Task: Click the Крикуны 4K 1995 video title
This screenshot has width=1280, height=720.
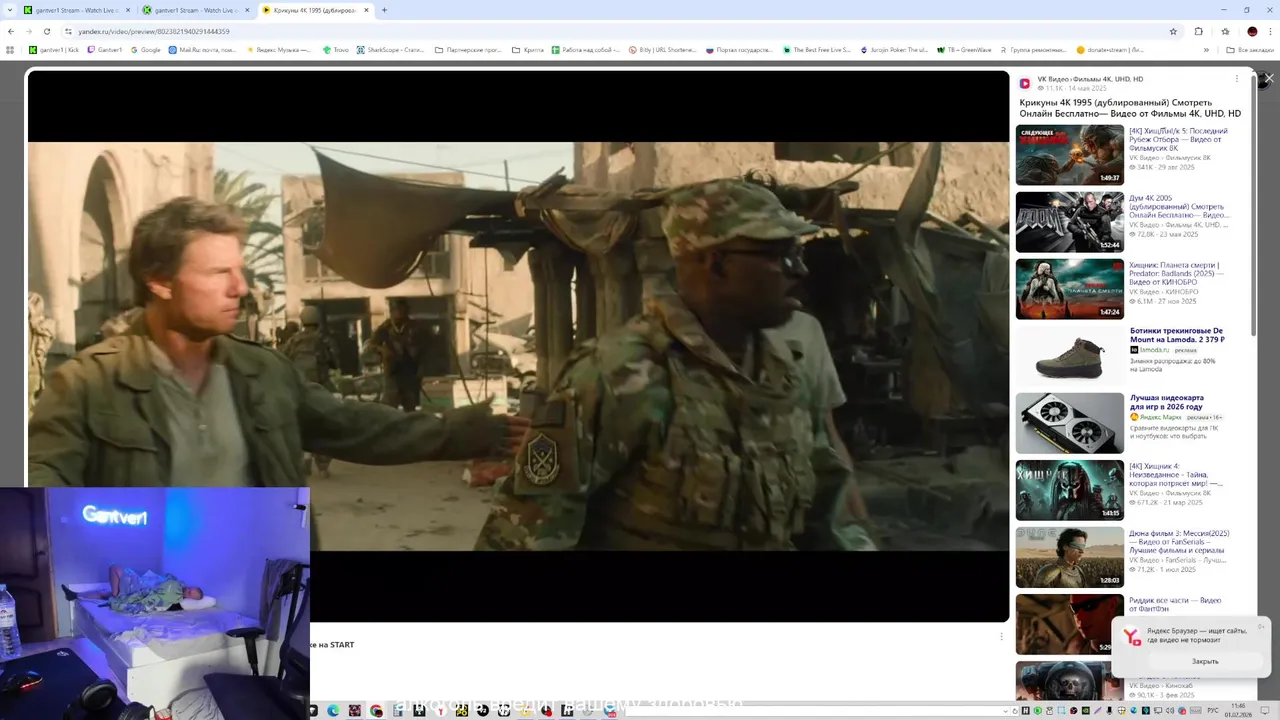Action: pos(1130,108)
